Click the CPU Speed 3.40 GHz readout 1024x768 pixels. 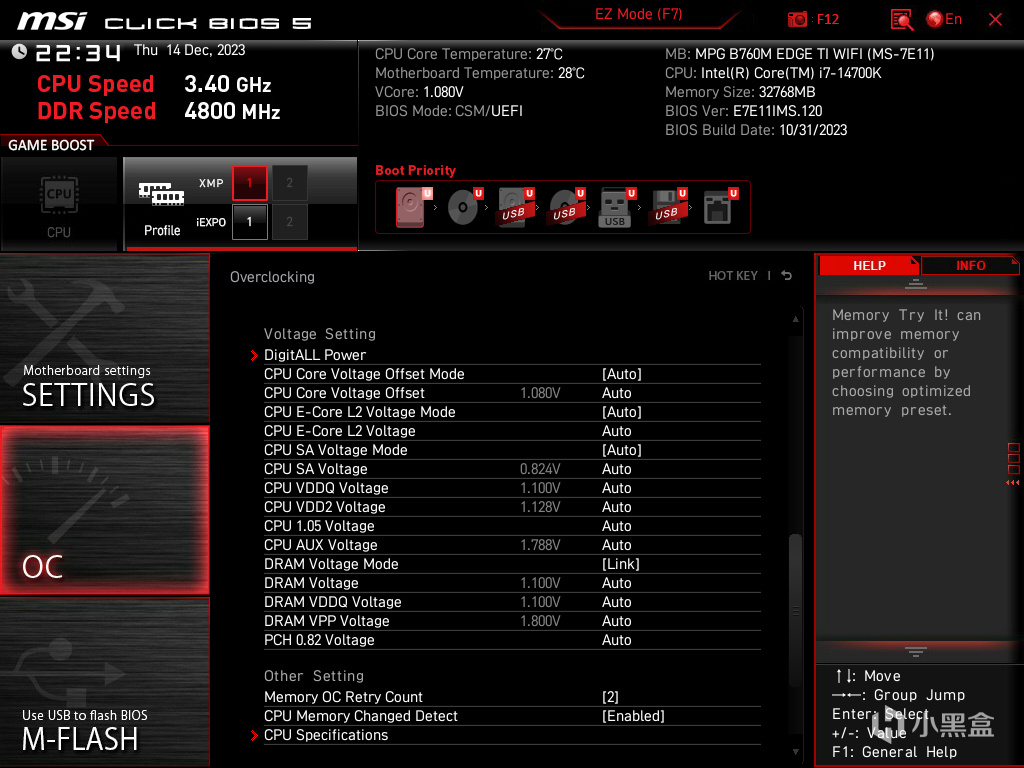pos(154,84)
